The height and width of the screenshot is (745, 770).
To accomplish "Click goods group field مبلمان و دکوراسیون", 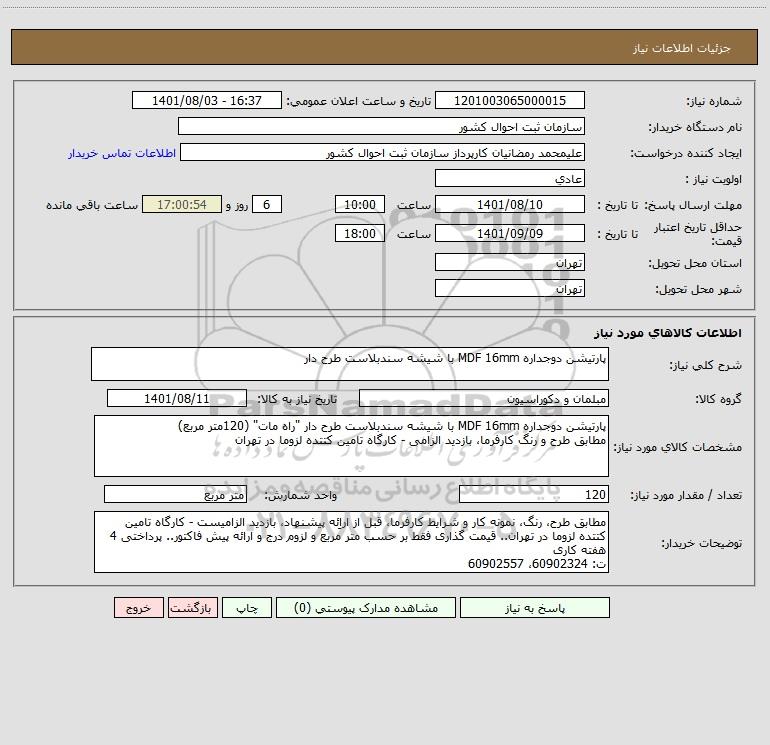I will 484,398.
